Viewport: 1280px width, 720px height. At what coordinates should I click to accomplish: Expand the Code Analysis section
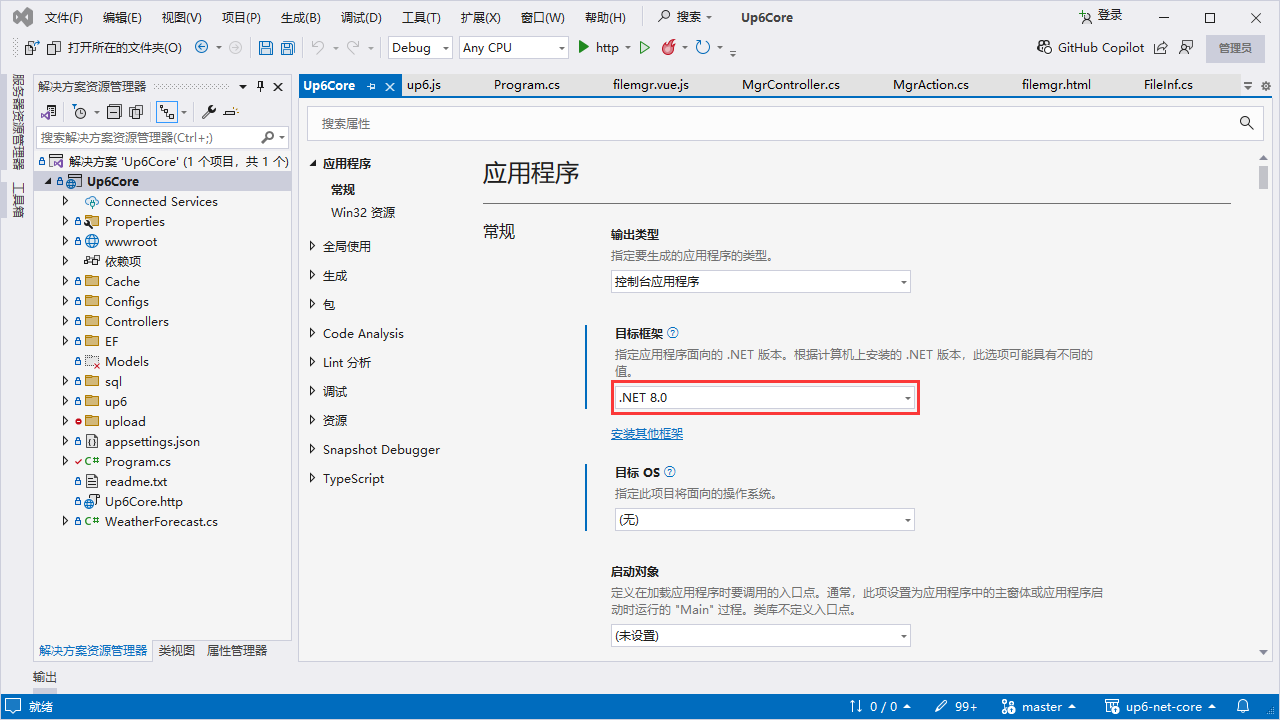313,333
